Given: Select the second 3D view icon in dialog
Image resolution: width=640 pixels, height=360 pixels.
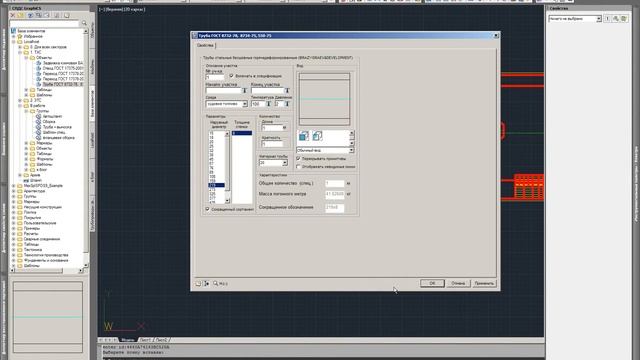Looking at the screenshot, I should click(x=317, y=136).
